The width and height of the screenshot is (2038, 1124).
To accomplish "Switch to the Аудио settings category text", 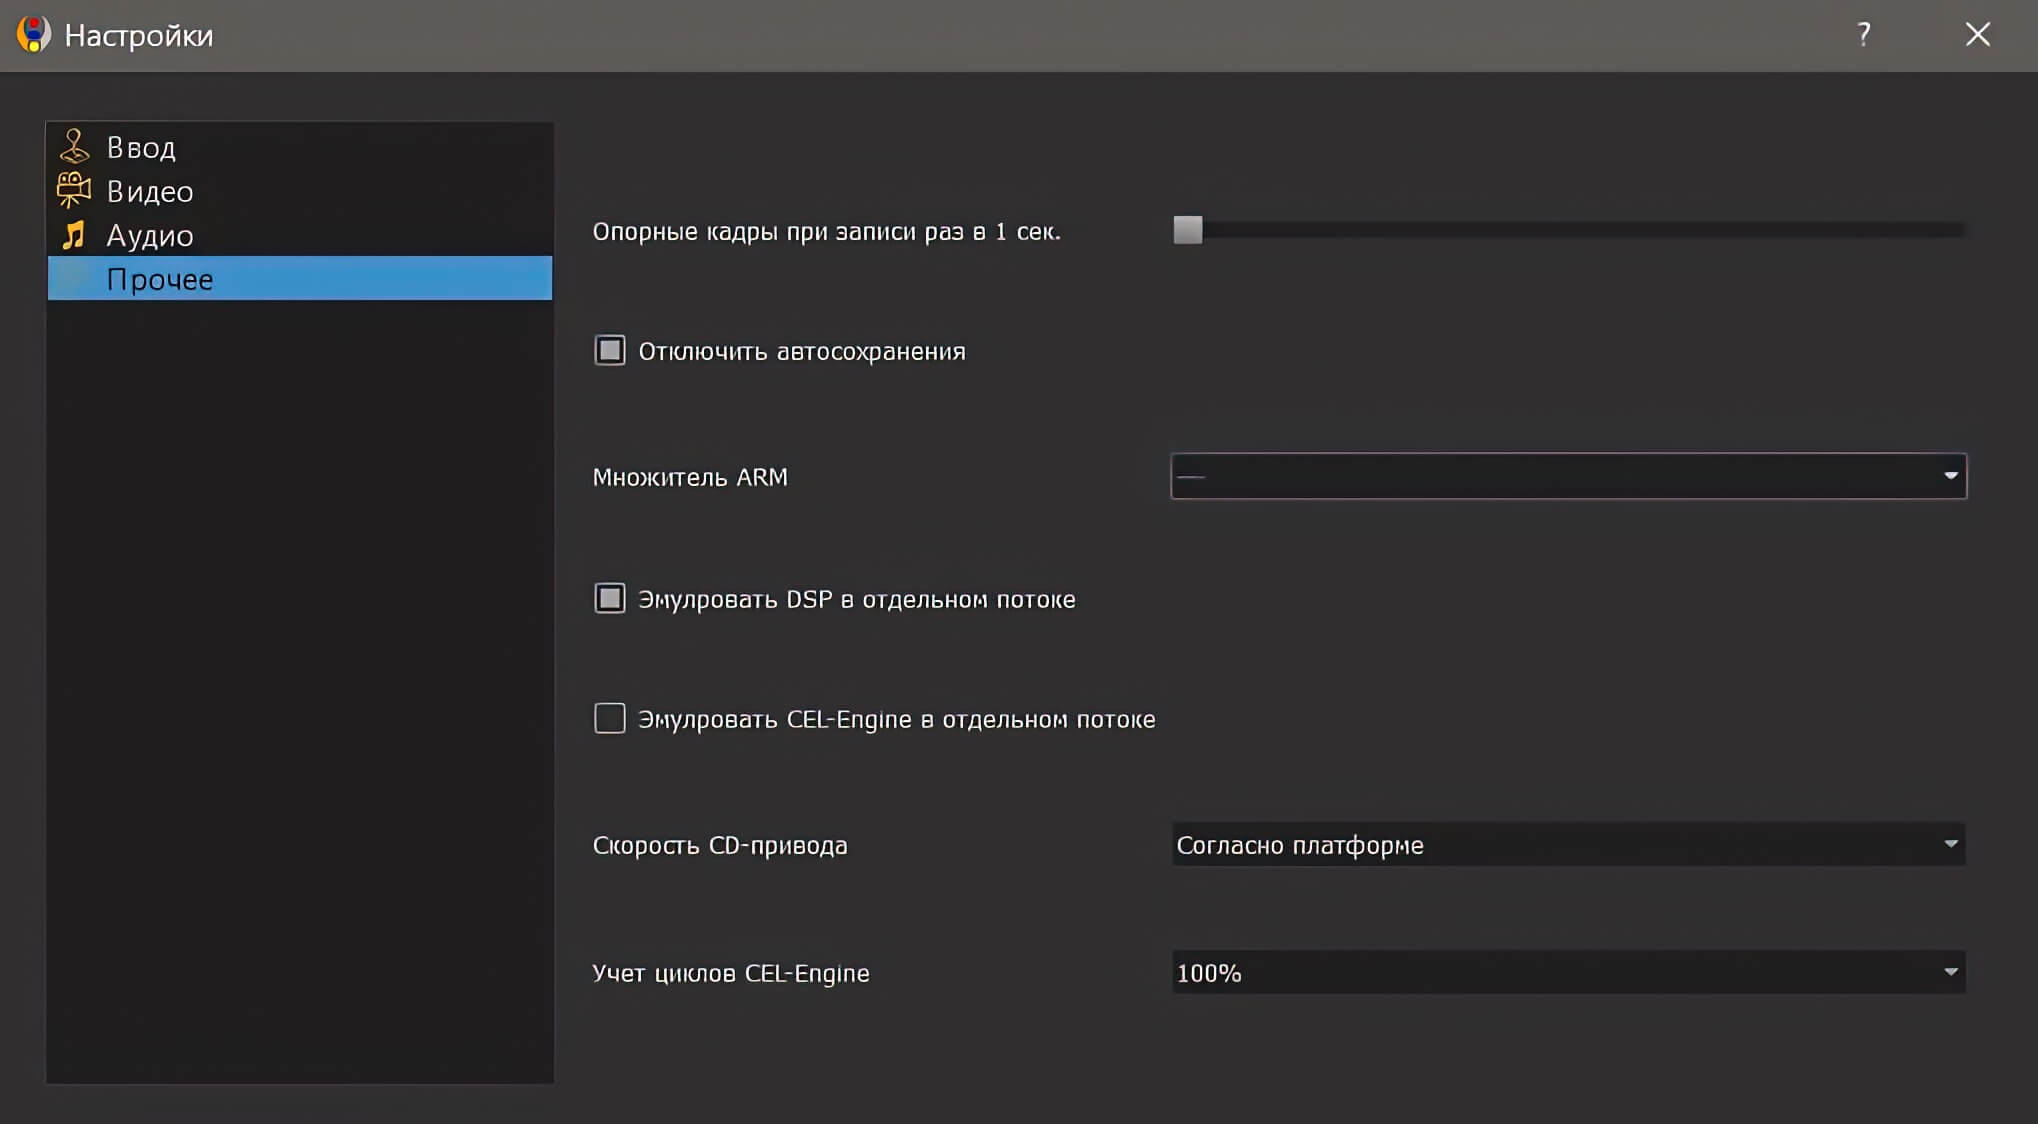I will point(150,235).
